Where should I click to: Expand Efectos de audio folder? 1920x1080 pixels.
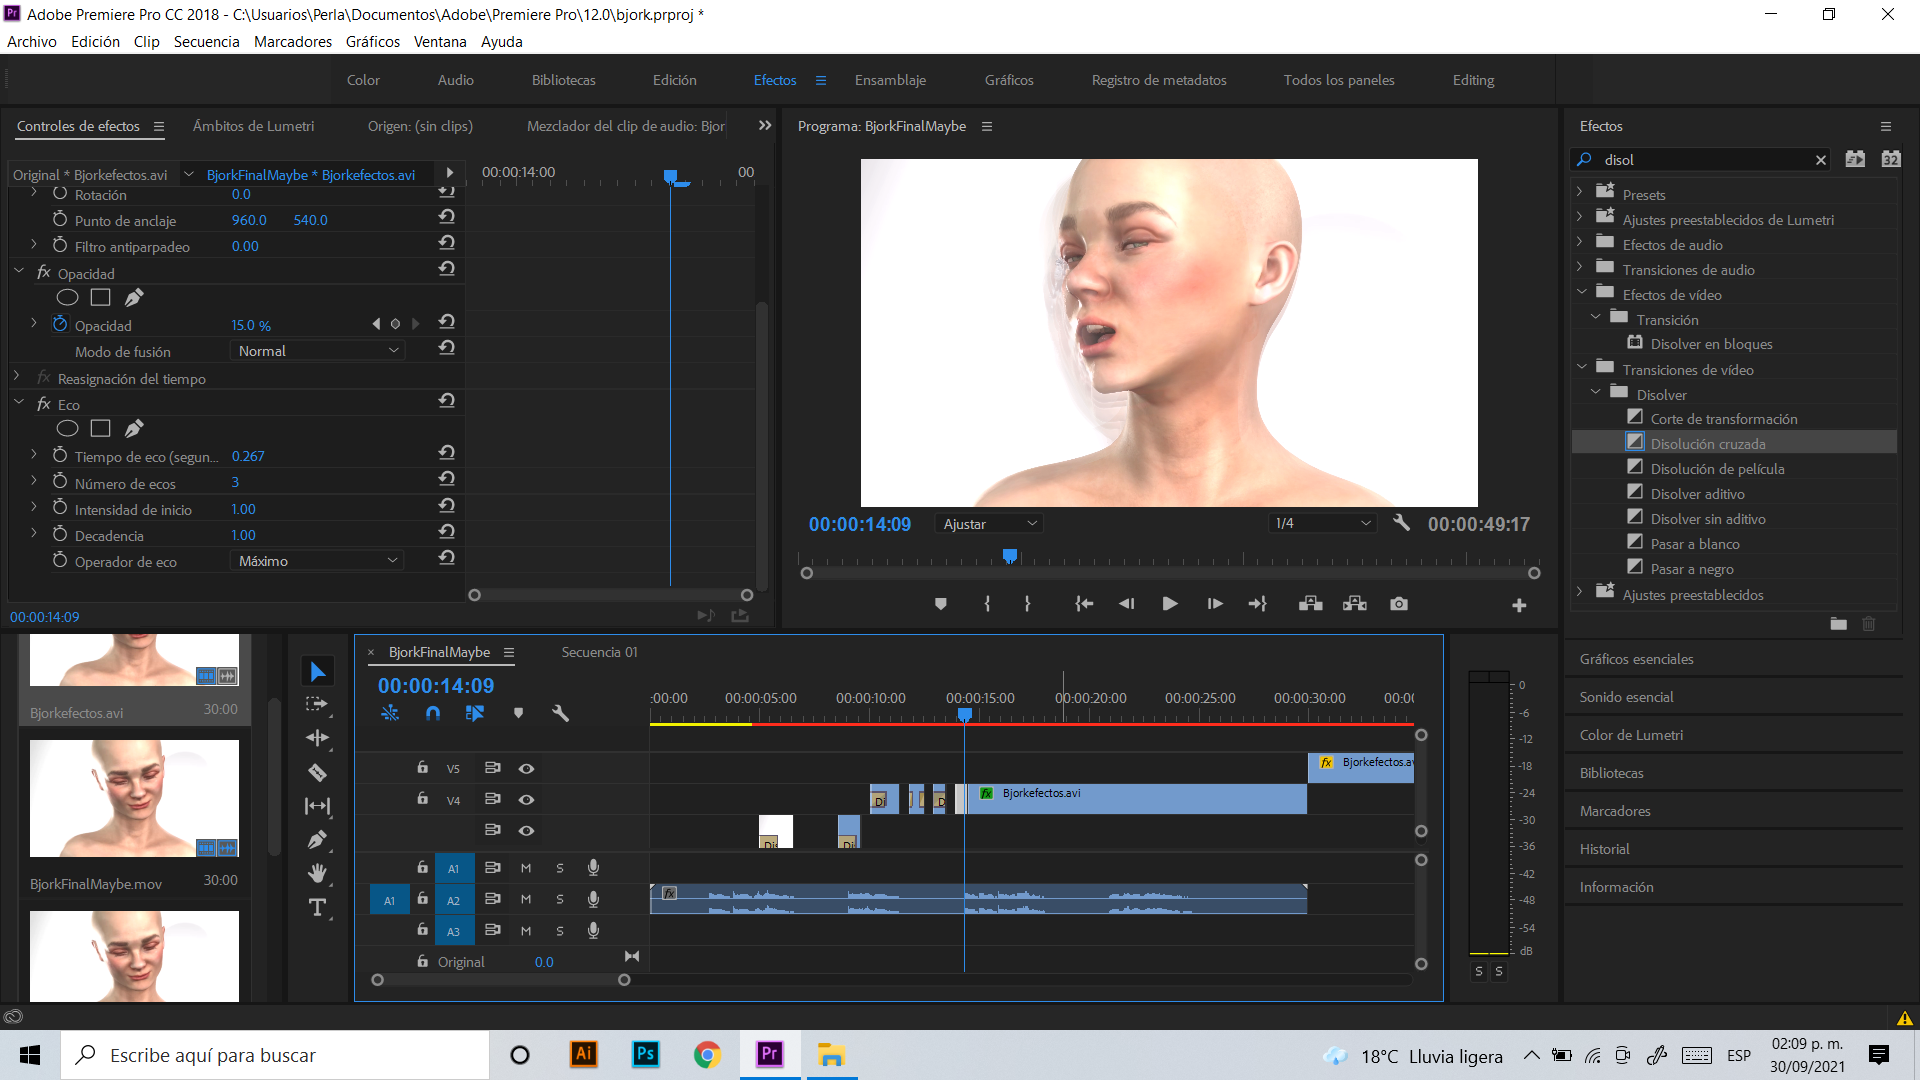(x=1580, y=243)
